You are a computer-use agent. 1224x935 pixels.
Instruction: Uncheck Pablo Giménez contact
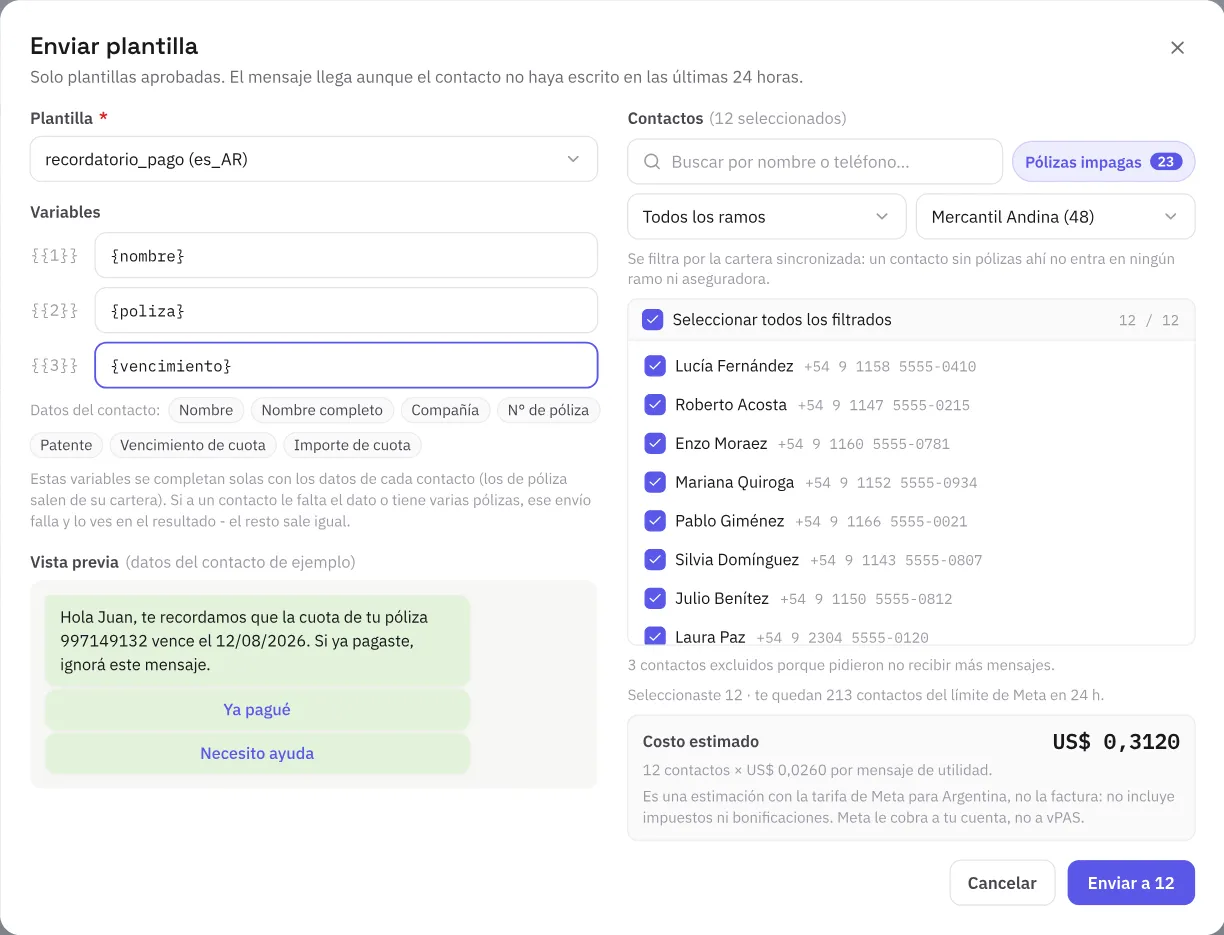[655, 521]
